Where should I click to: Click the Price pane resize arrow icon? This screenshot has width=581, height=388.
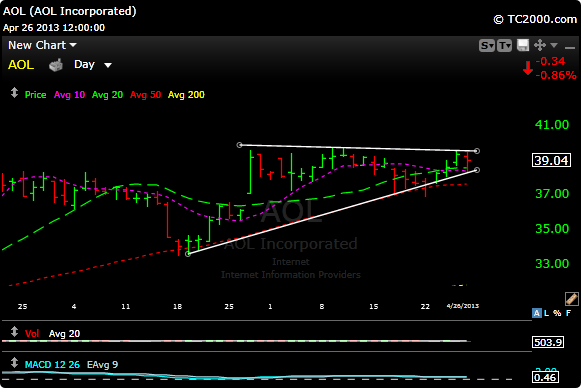[14, 93]
